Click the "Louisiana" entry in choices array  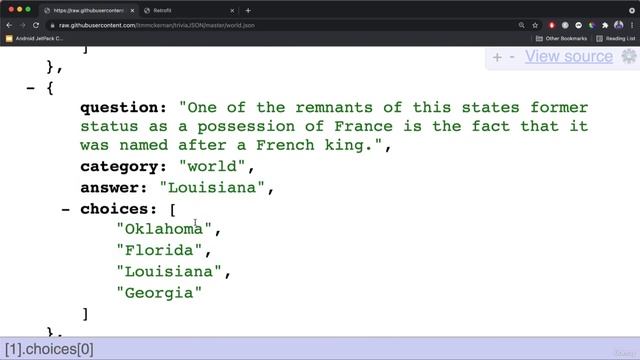tap(169, 271)
